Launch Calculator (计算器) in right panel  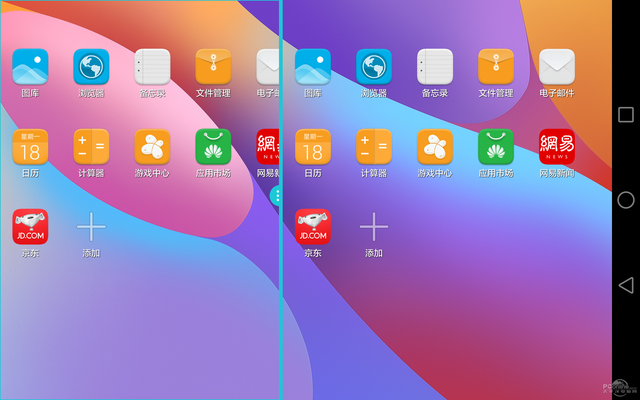click(374, 147)
